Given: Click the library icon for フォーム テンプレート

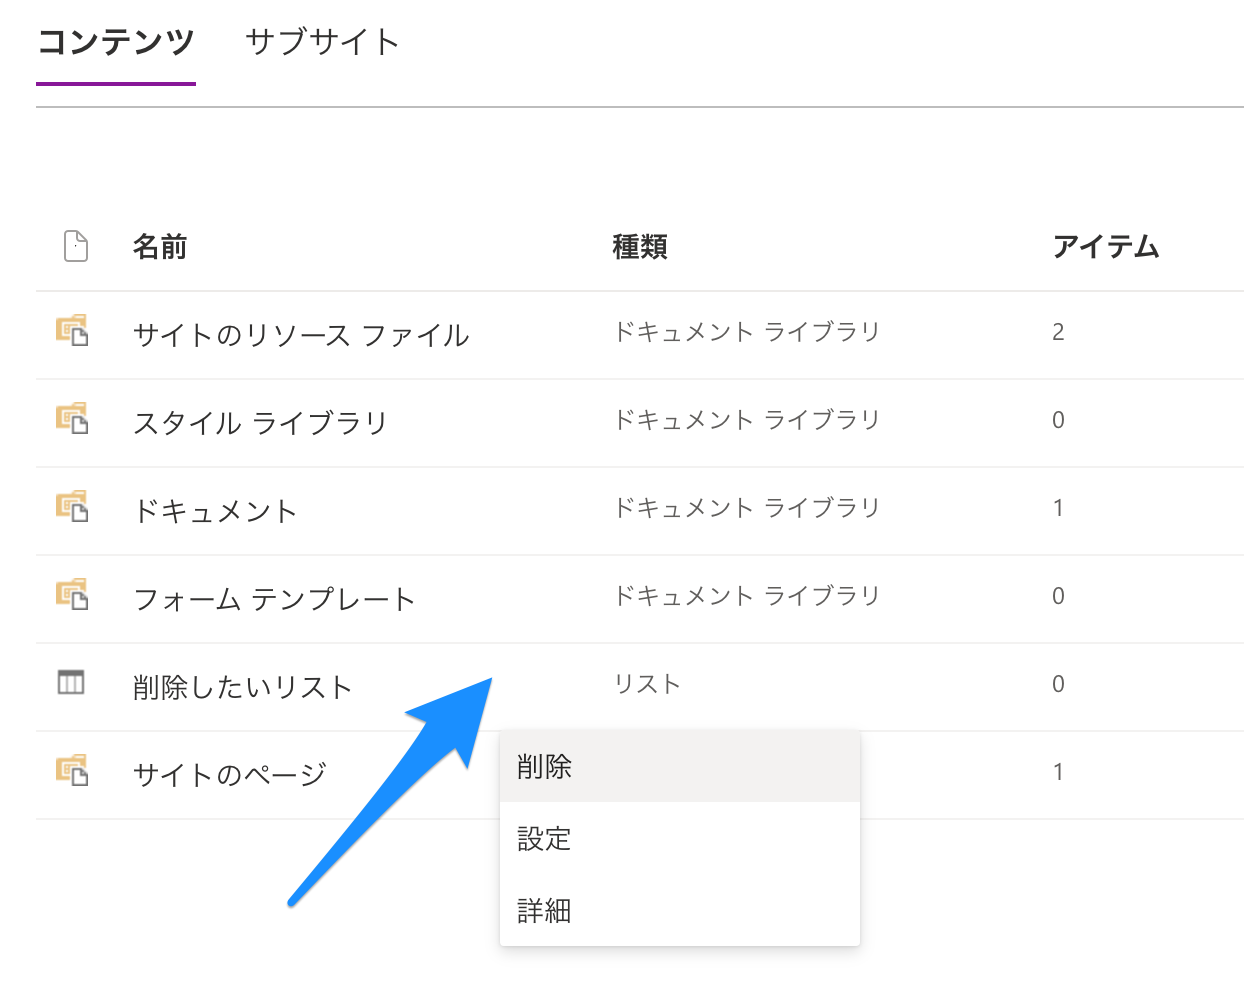Looking at the screenshot, I should click(72, 595).
